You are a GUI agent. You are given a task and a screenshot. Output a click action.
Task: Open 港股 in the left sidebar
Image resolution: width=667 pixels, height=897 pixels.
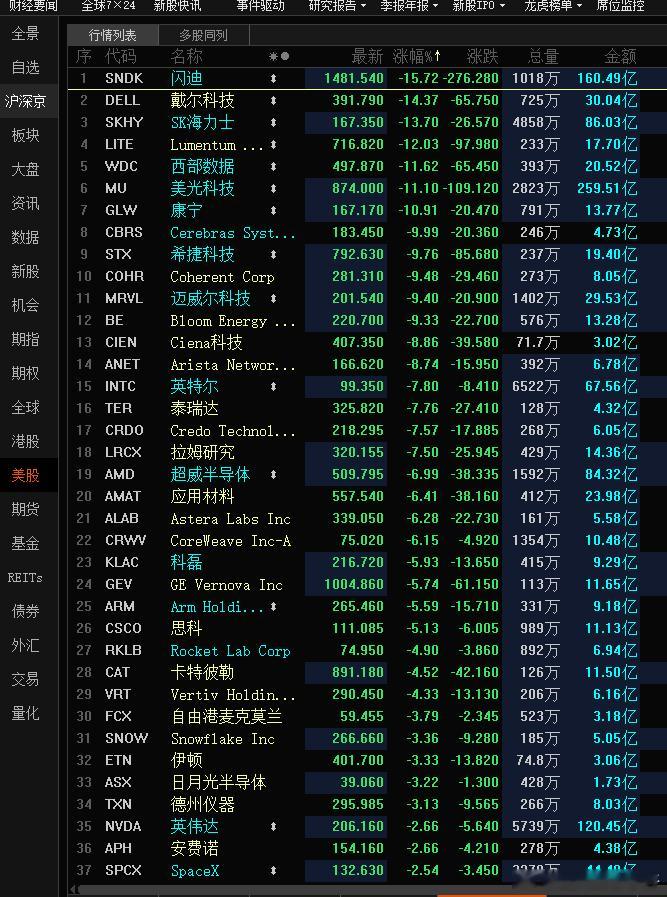tap(26, 441)
